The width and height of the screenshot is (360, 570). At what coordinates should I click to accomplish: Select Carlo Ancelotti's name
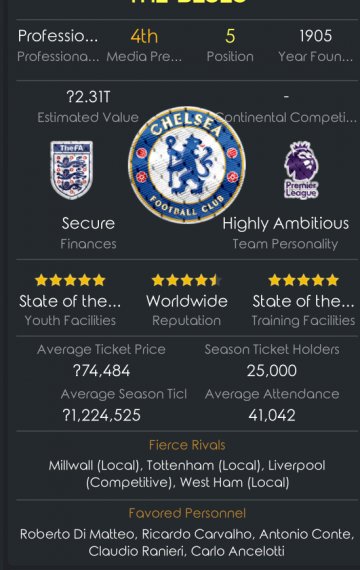pyautogui.click(x=237, y=551)
